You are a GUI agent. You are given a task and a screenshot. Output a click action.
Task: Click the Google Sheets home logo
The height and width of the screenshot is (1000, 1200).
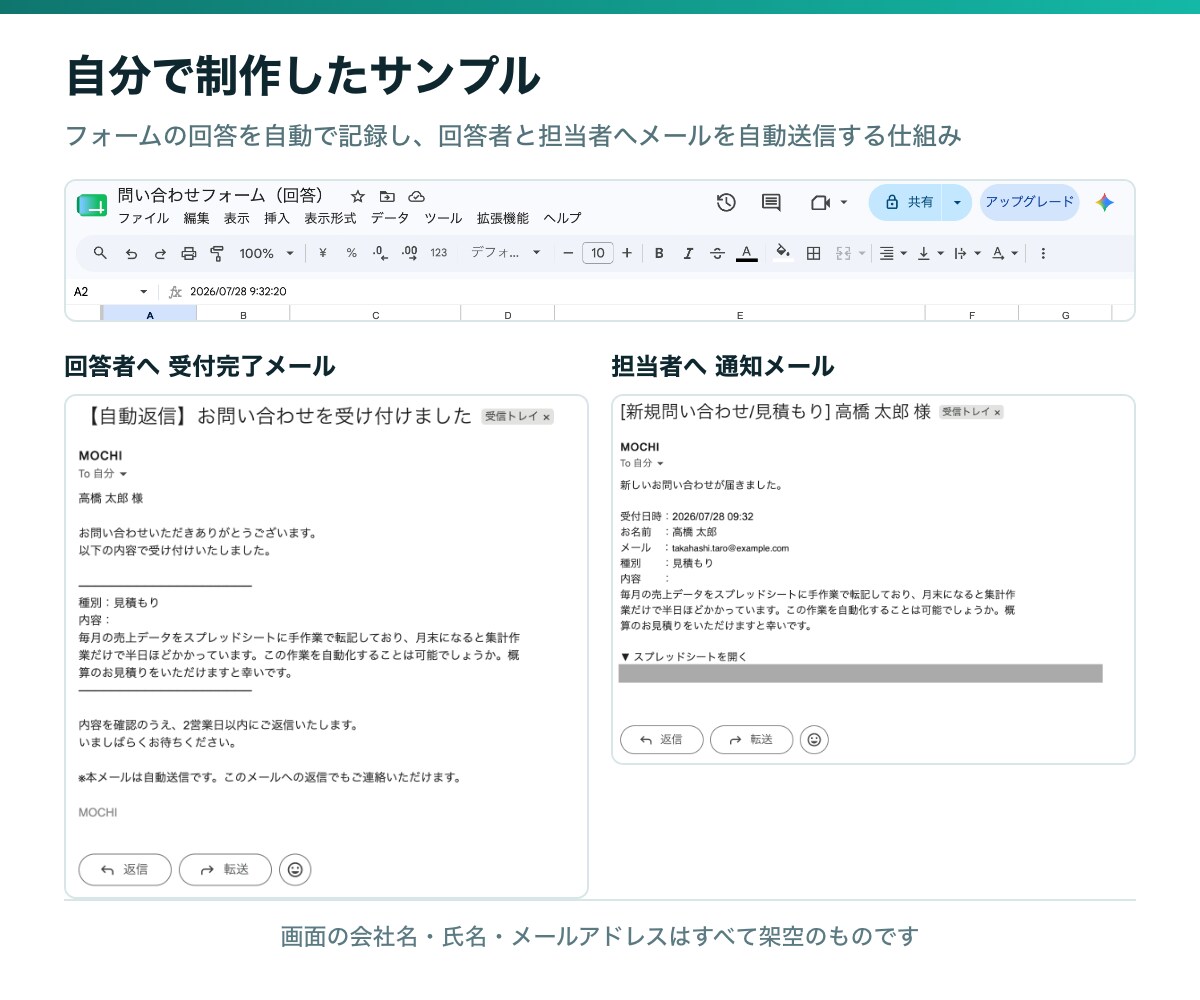point(92,205)
